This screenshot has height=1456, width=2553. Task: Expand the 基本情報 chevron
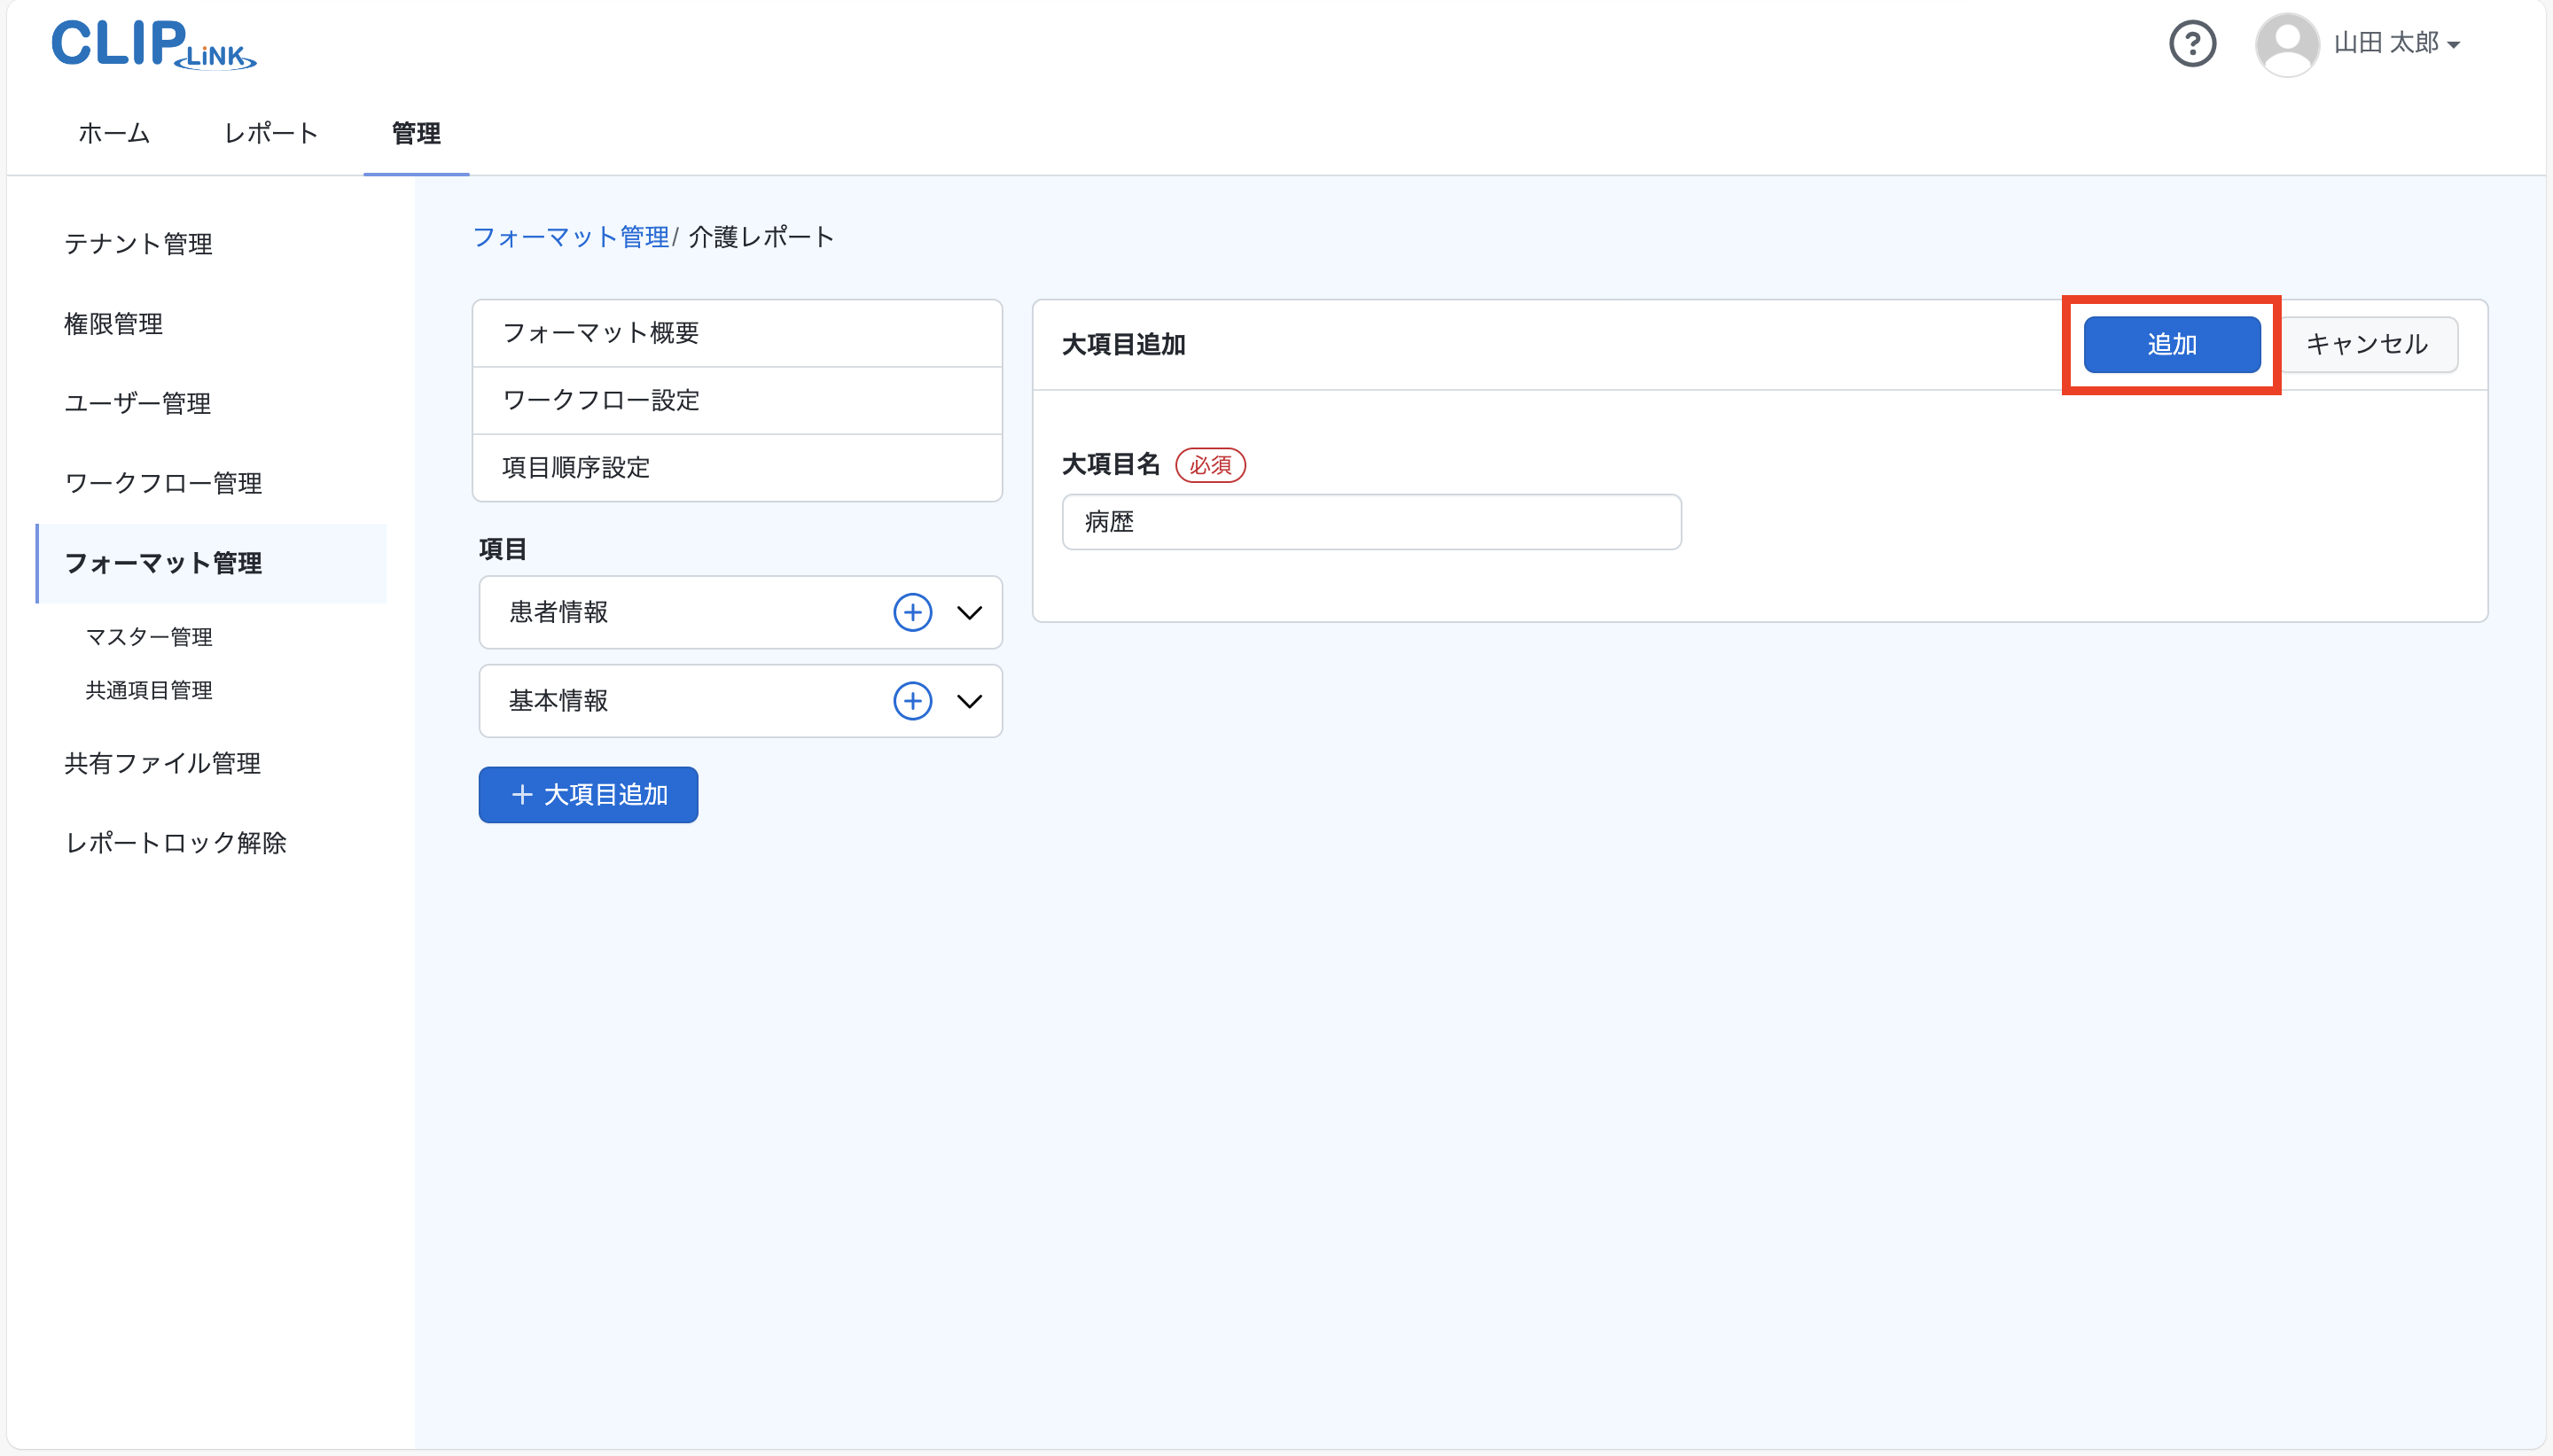pyautogui.click(x=969, y=701)
